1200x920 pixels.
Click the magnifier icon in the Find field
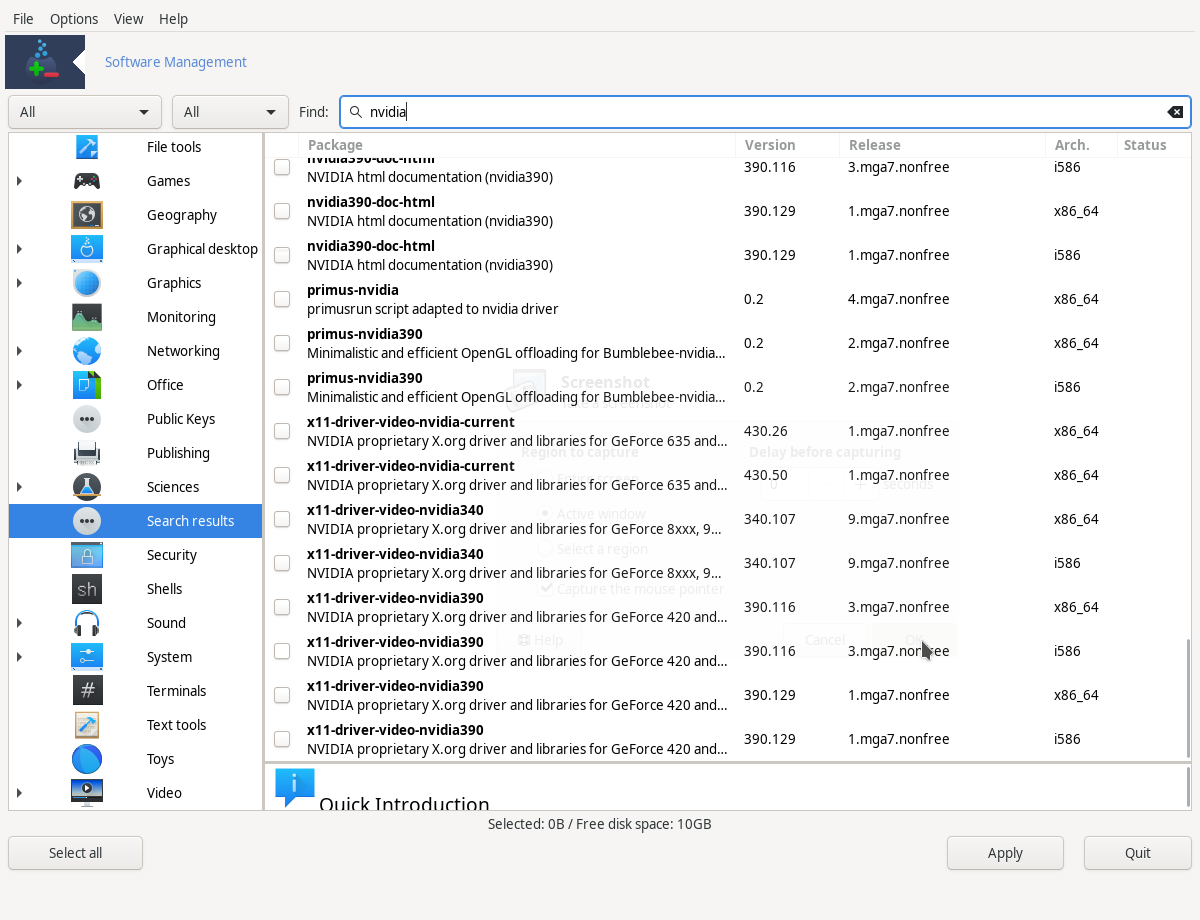[355, 112]
